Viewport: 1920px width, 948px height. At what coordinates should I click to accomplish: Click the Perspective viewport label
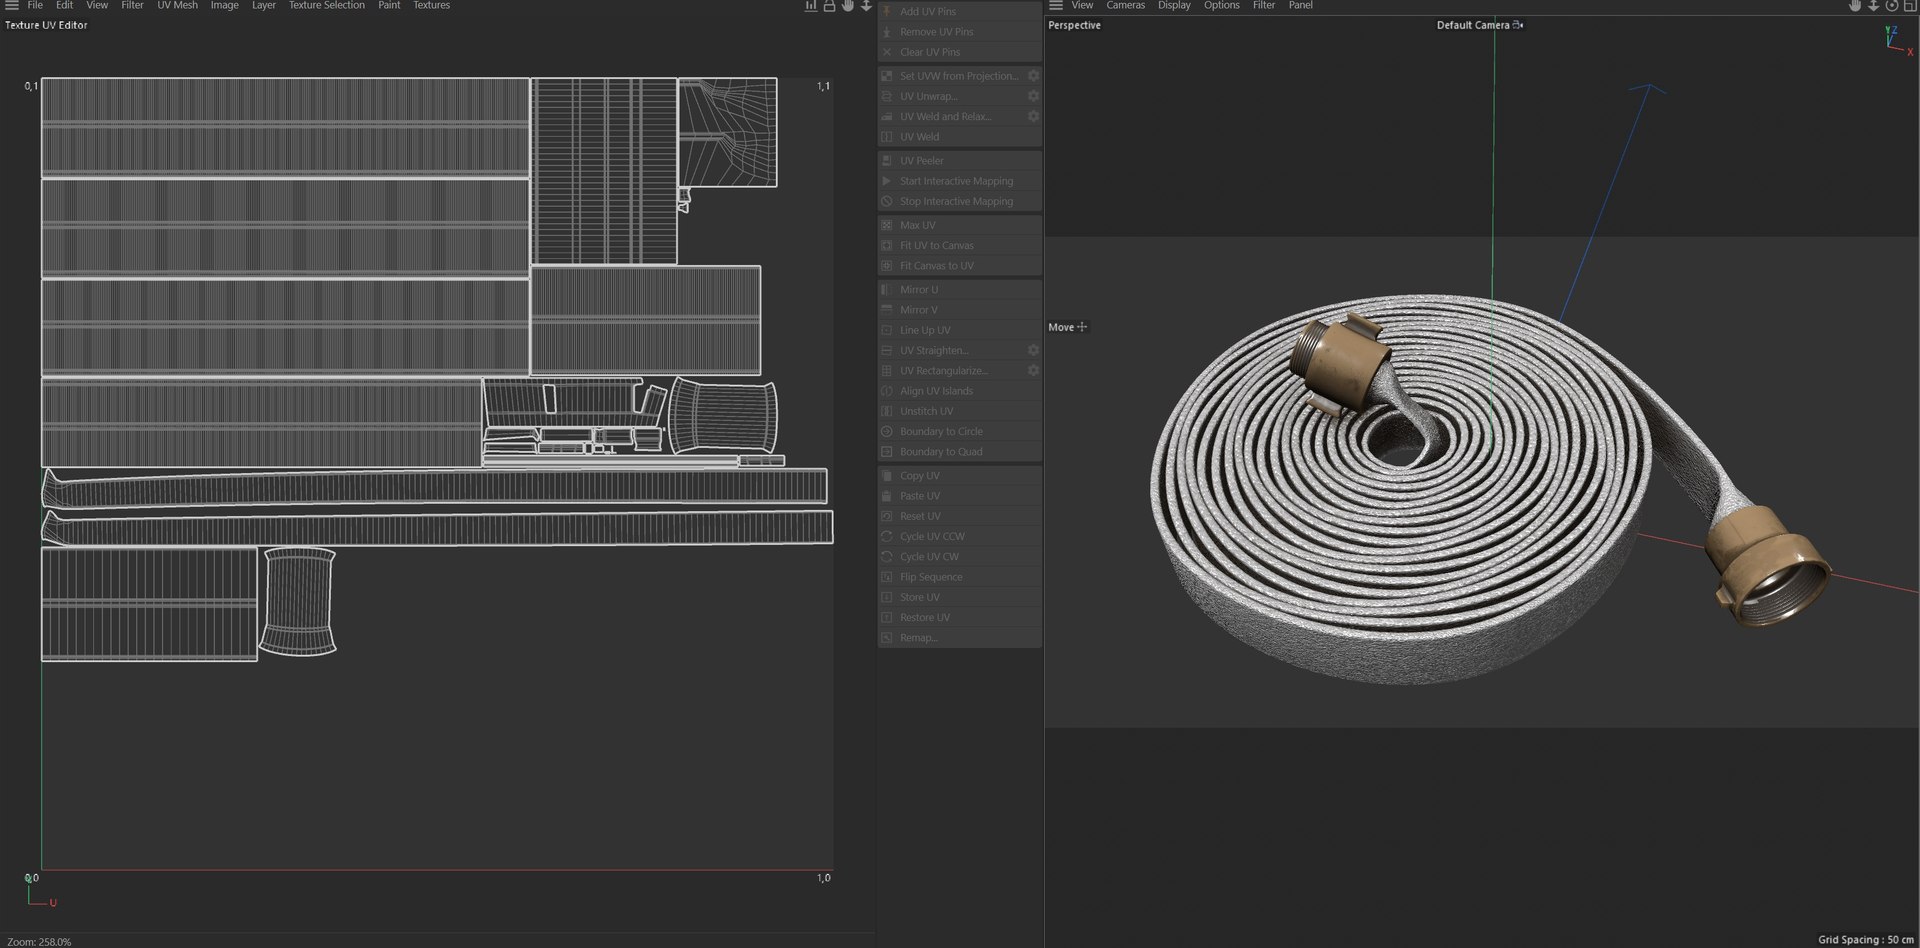pos(1074,25)
